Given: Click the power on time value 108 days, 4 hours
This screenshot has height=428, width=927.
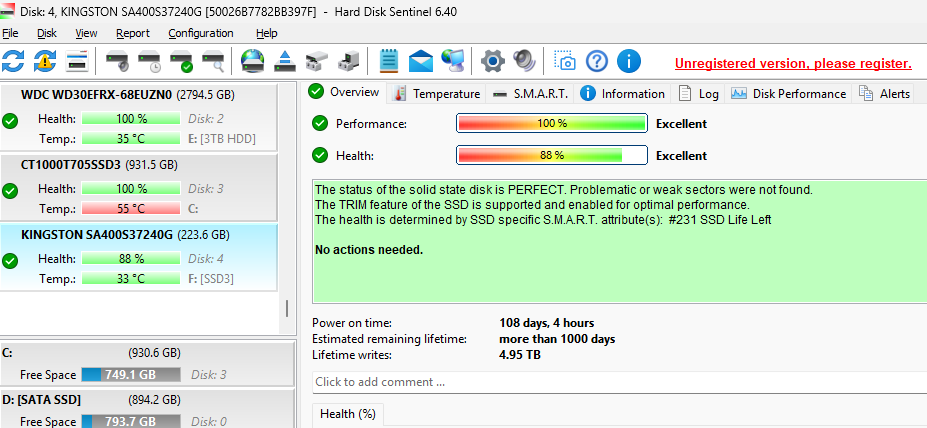Looking at the screenshot, I should click(546, 323).
